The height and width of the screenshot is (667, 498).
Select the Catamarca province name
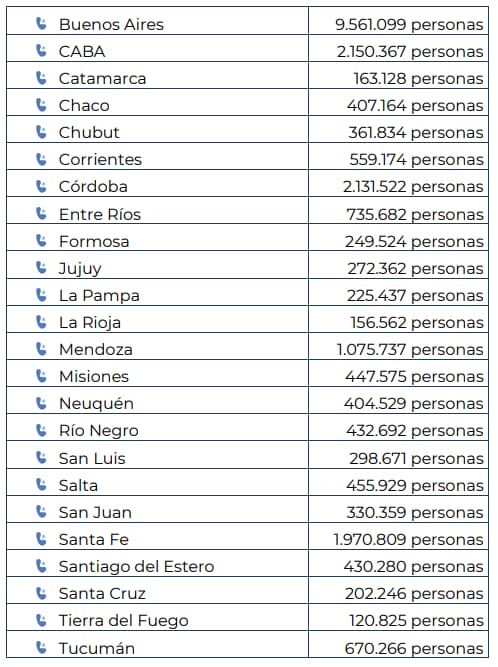[x=102, y=78]
